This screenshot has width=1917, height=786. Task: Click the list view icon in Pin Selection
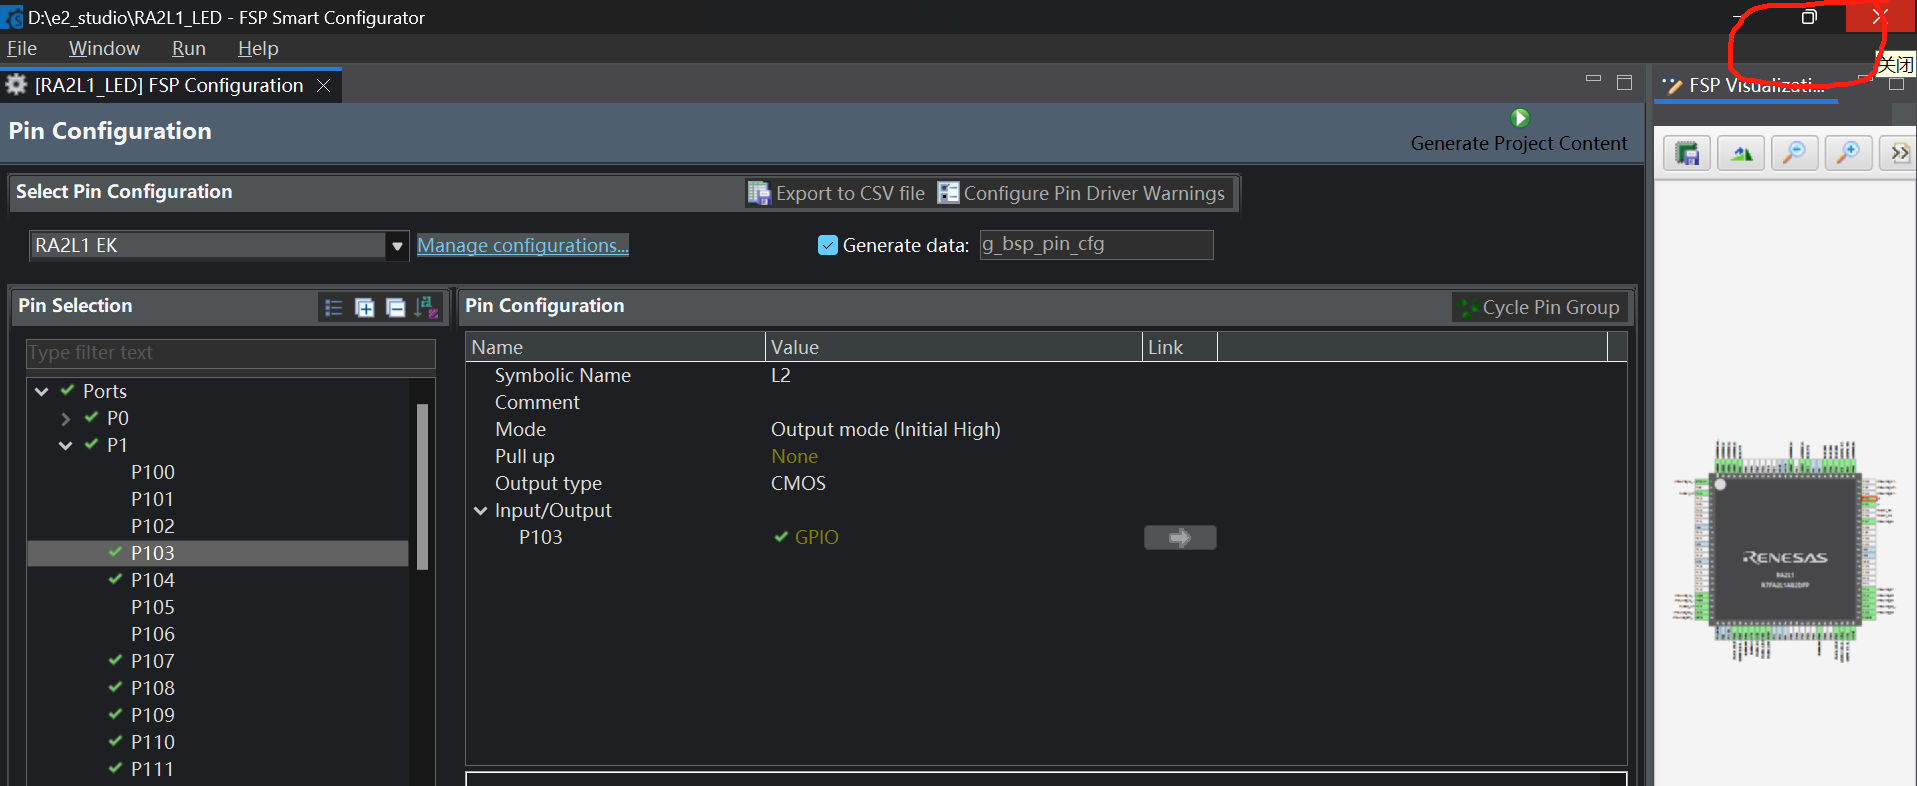pos(334,308)
